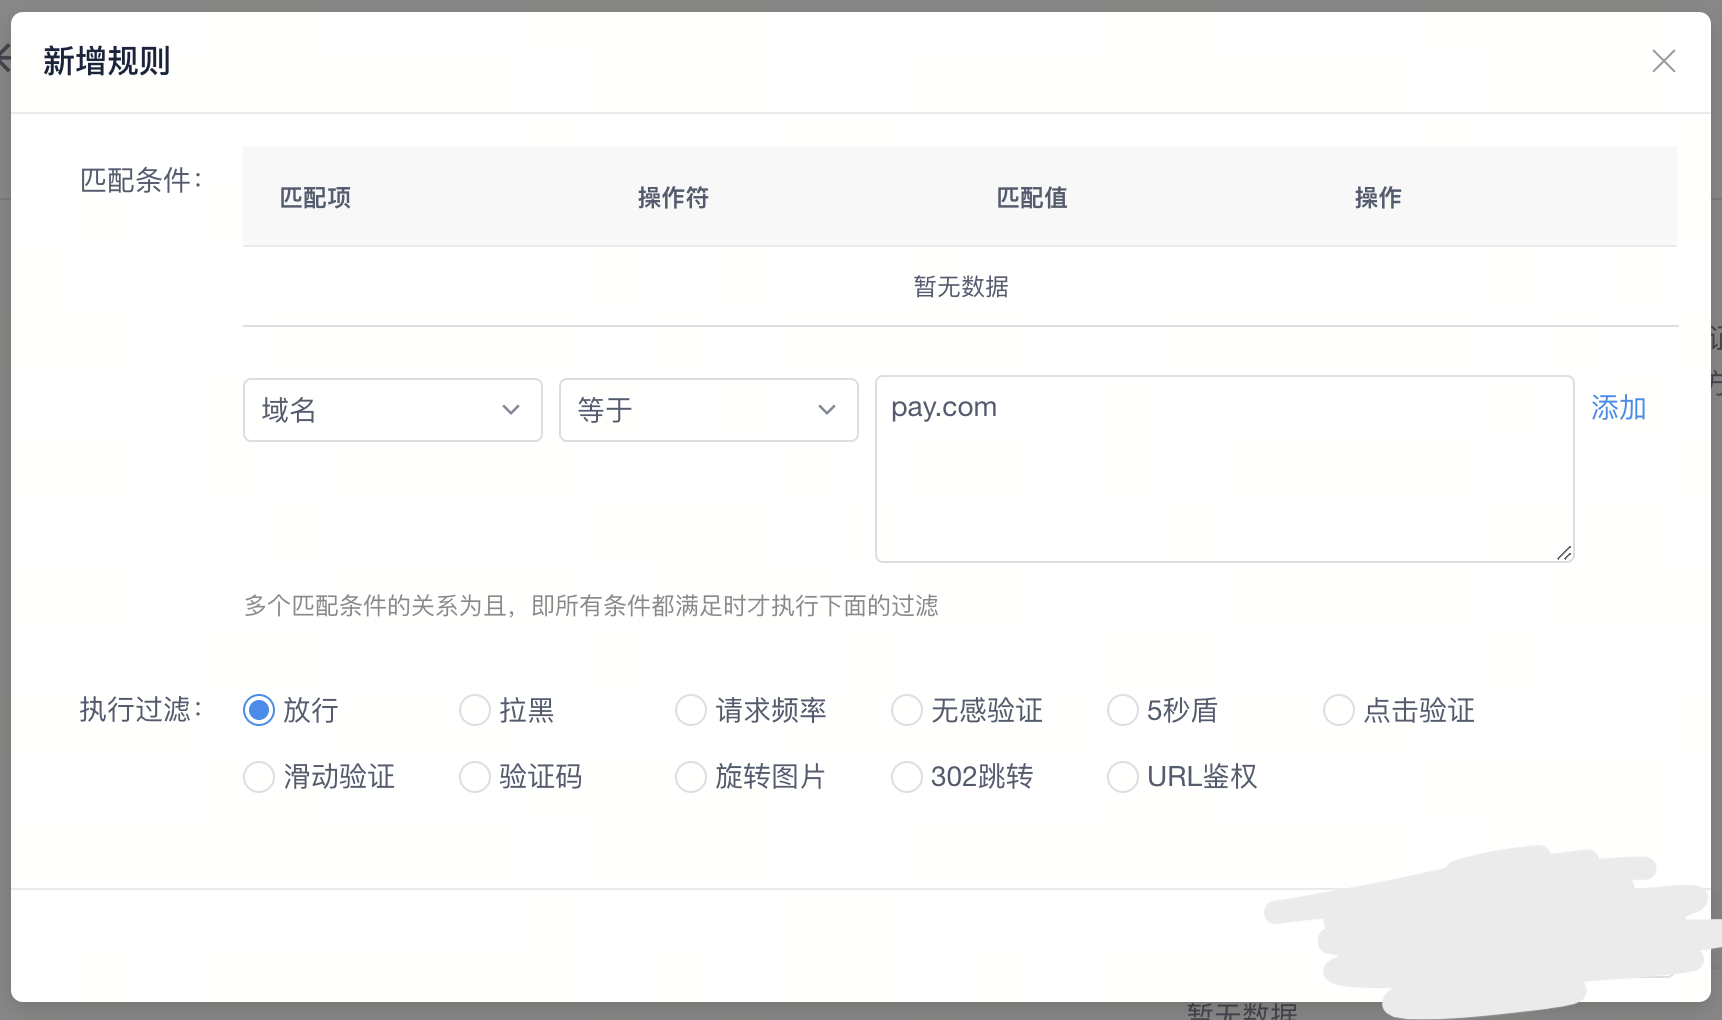Select the 放行 radio button
This screenshot has height=1020, width=1722.
(258, 710)
